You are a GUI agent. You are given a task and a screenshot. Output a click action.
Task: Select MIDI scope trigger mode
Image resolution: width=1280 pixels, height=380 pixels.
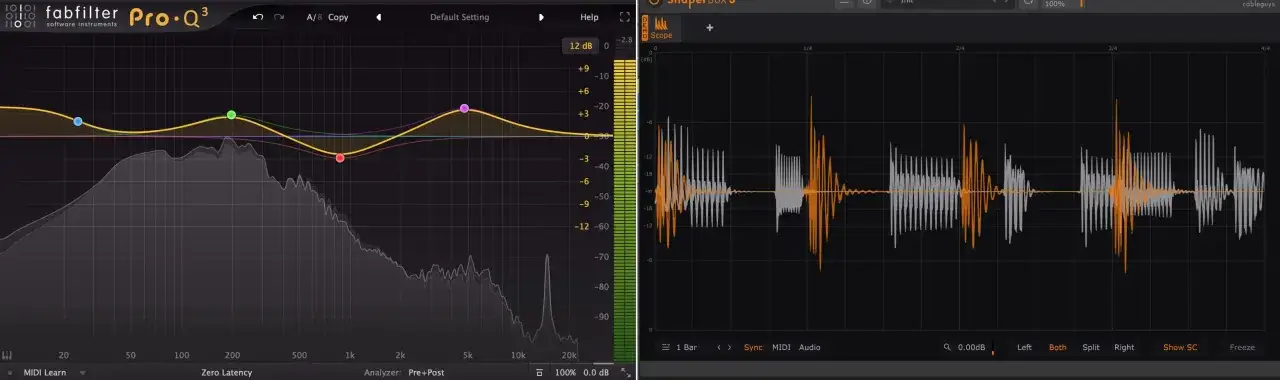(781, 347)
